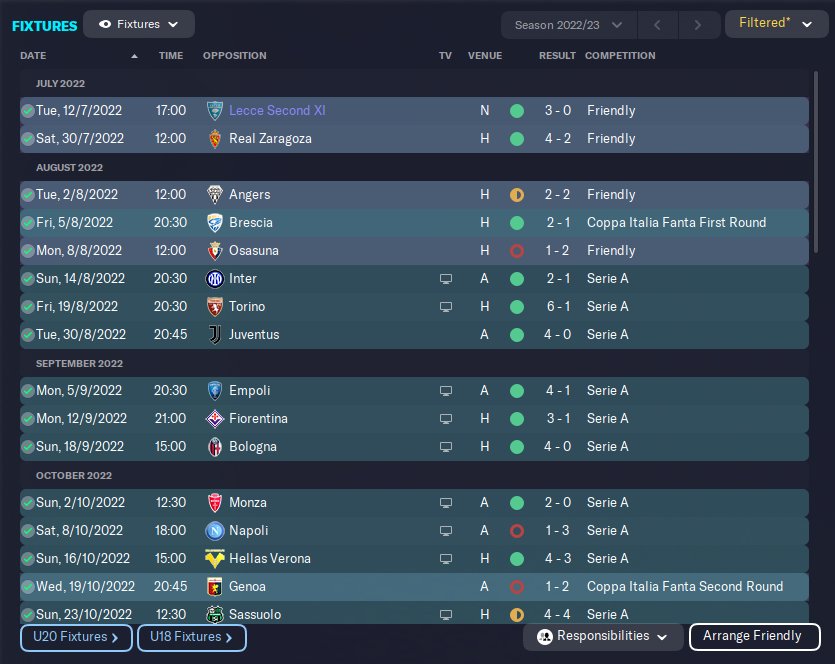This screenshot has width=835, height=664.
Task: Click the red loss indicator on Osasuna row
Action: pos(517,250)
